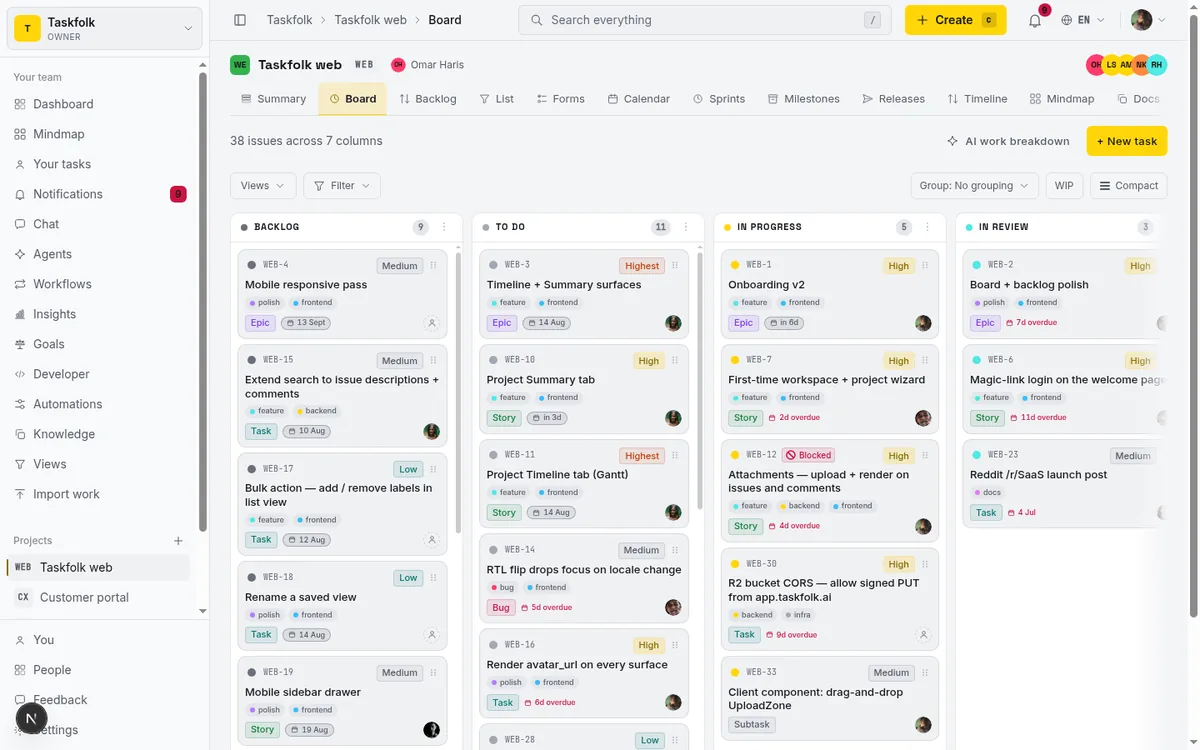
Task: Toggle the WIP limits button
Action: 1064,186
